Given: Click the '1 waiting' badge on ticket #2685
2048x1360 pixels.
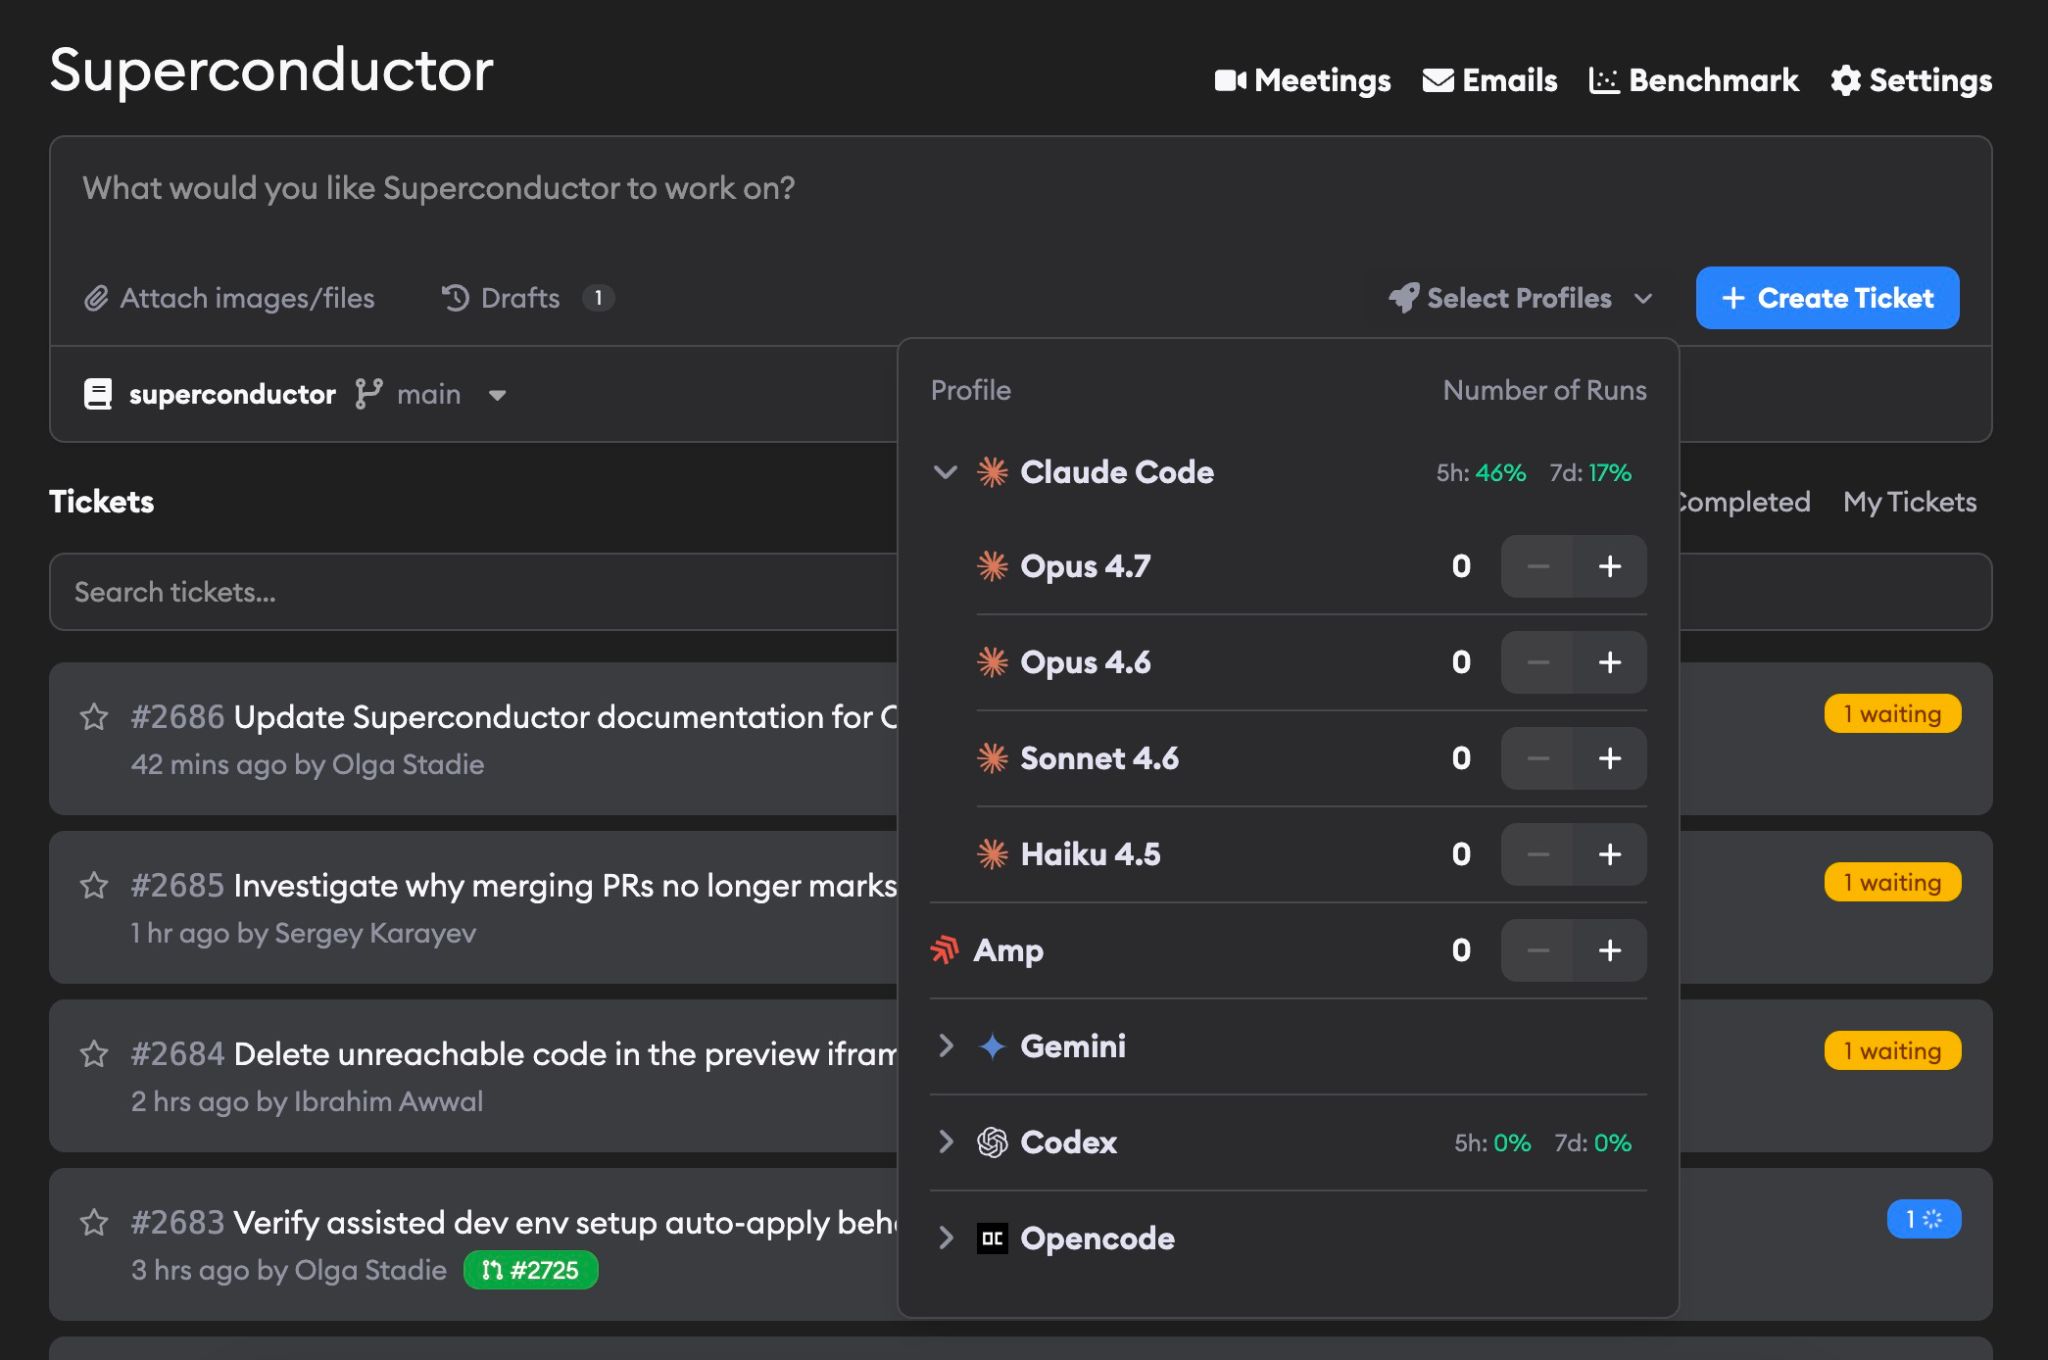Looking at the screenshot, I should (1892, 882).
